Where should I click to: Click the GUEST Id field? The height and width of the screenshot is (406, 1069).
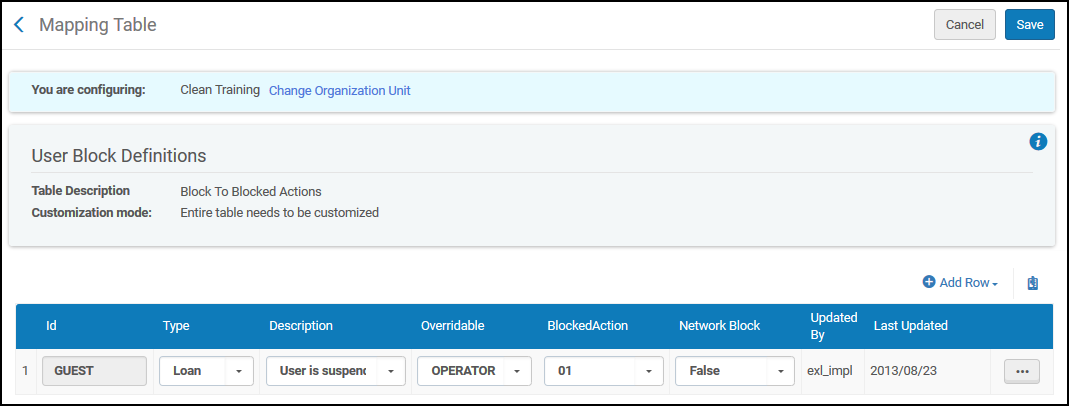click(x=94, y=371)
